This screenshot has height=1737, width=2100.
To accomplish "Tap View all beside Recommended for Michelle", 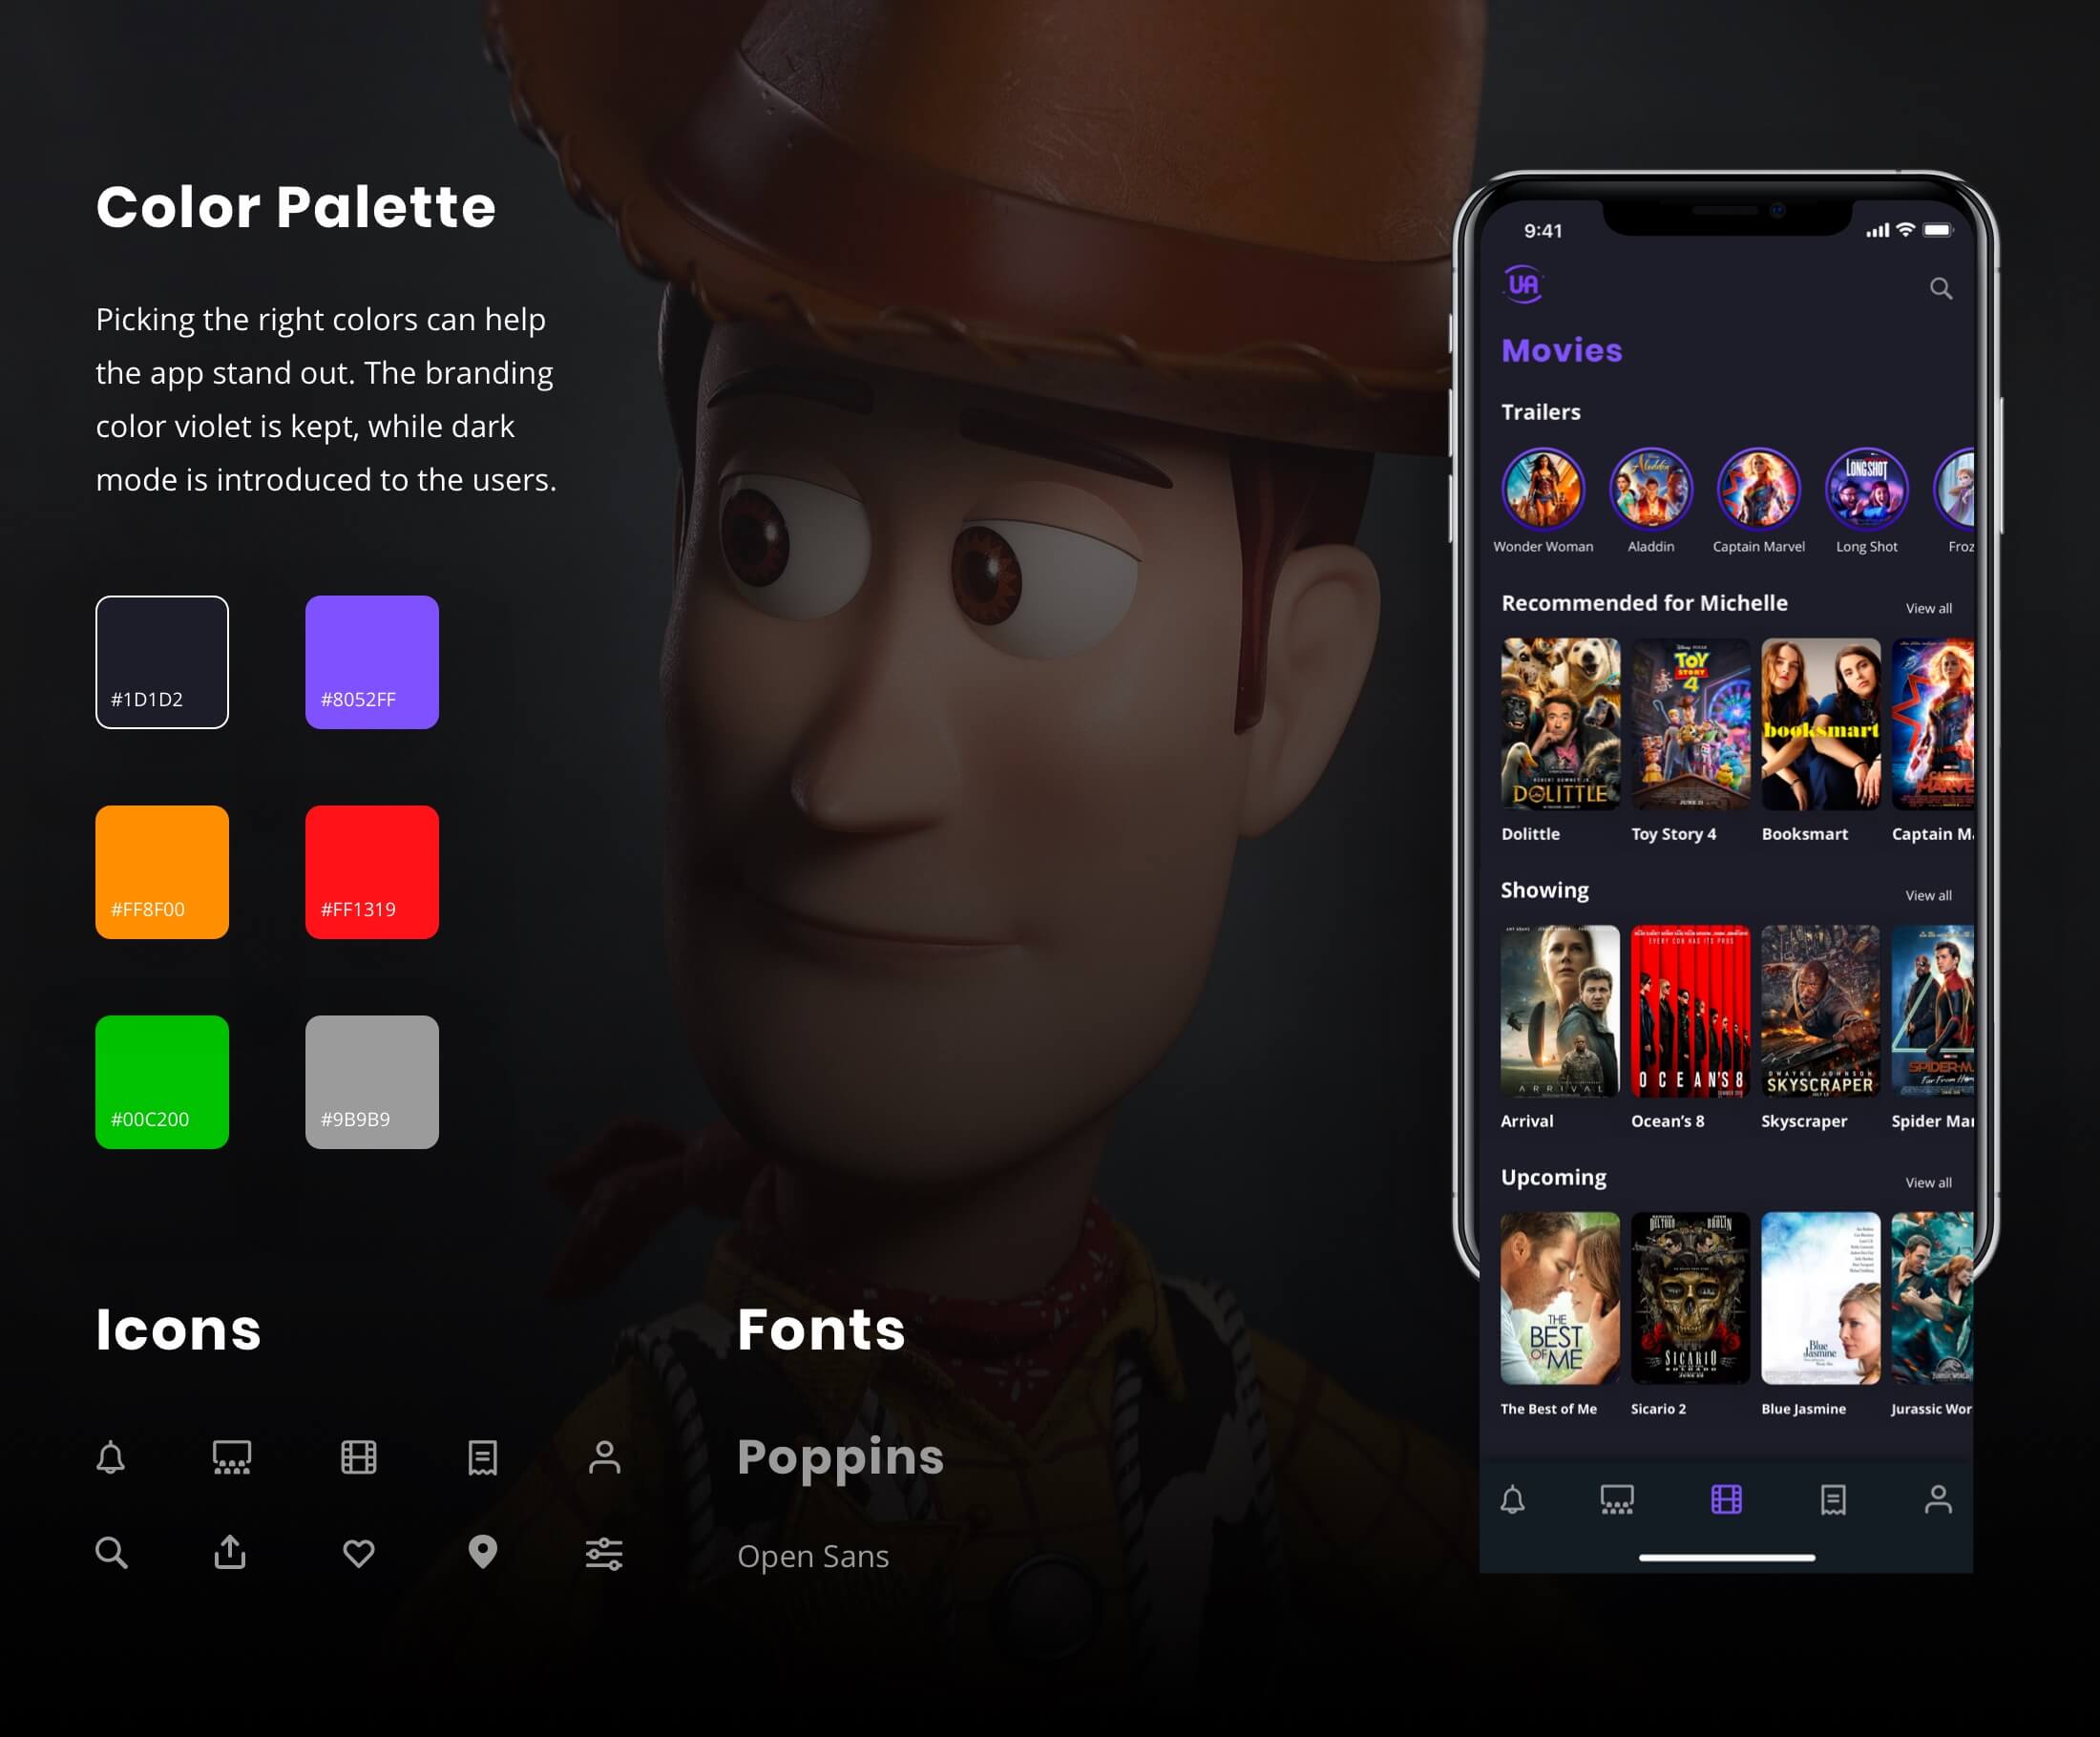I will click(x=1928, y=608).
